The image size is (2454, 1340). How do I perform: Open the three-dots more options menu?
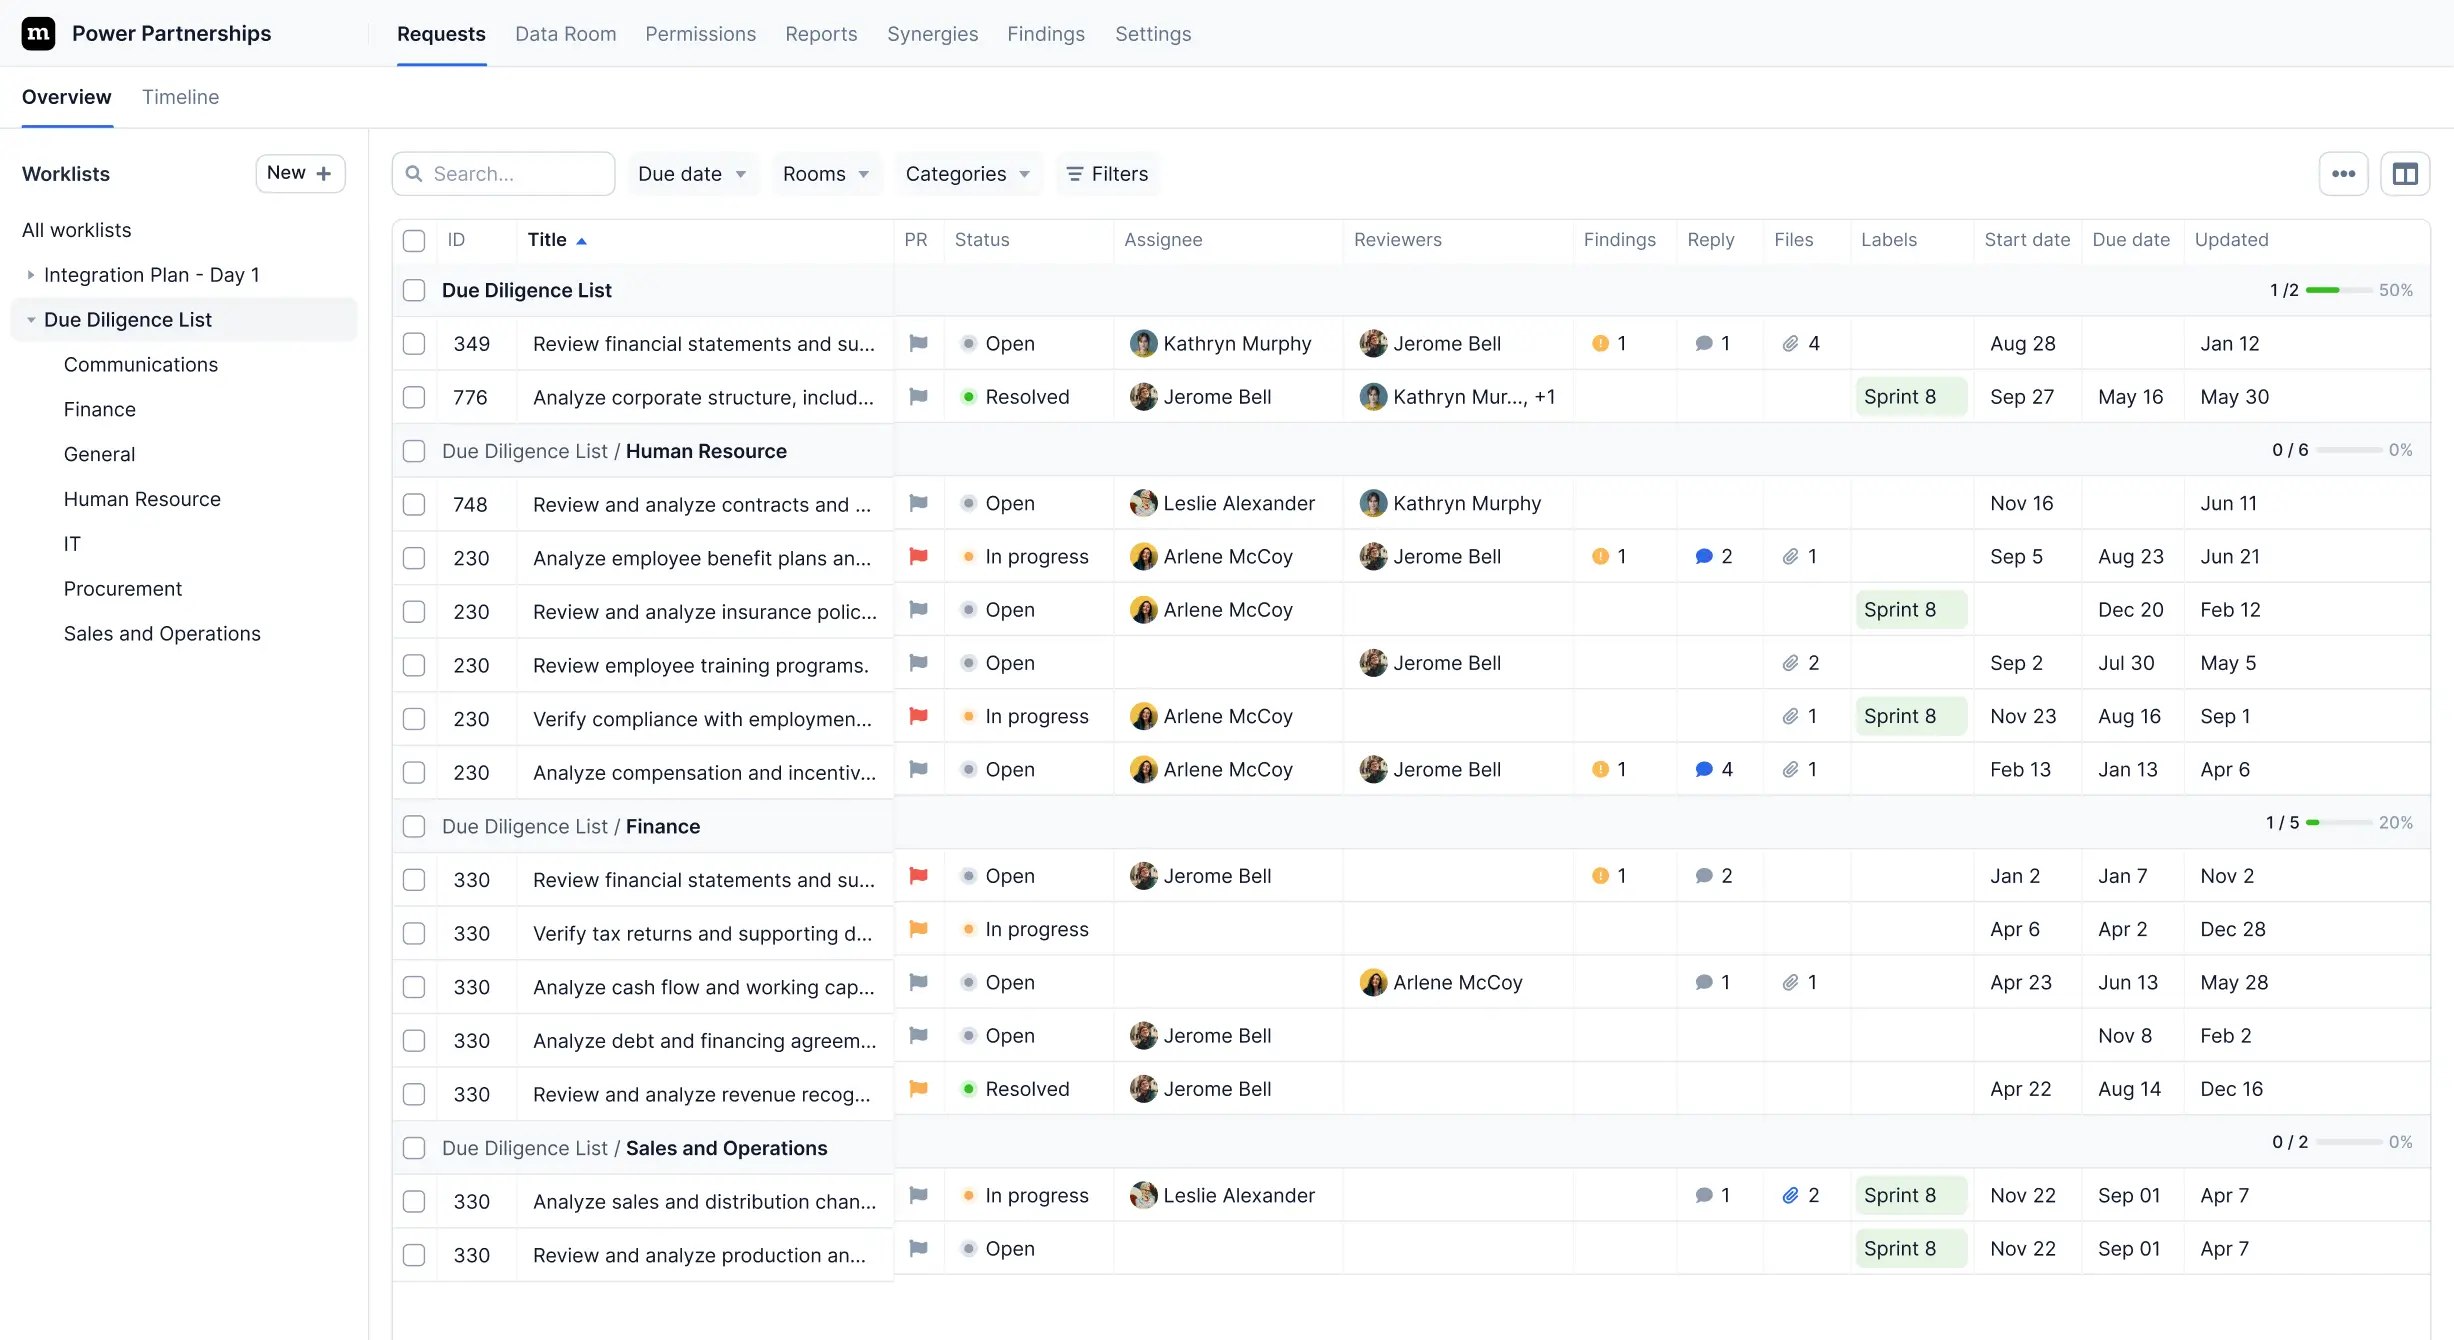[x=2343, y=174]
